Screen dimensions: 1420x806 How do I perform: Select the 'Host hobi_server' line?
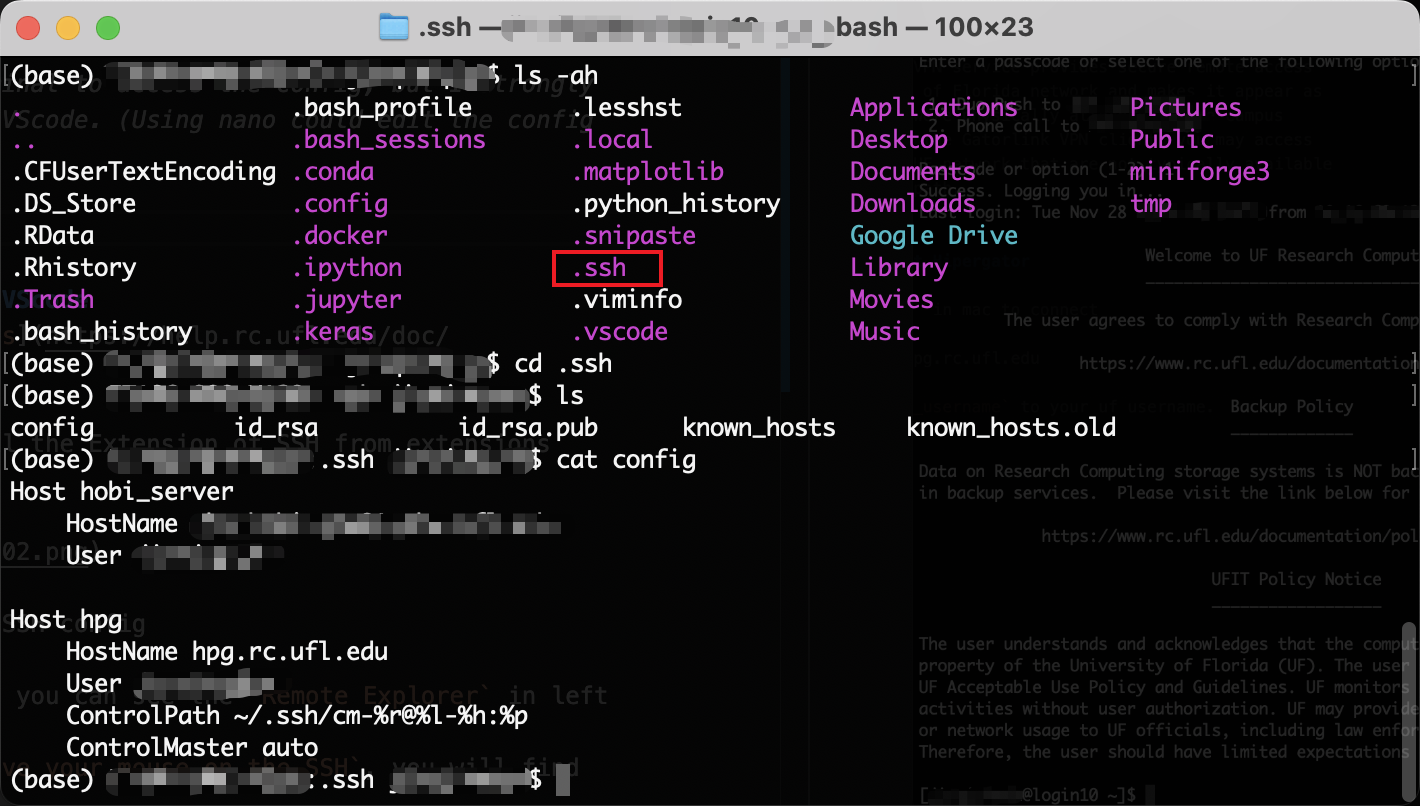(x=122, y=491)
